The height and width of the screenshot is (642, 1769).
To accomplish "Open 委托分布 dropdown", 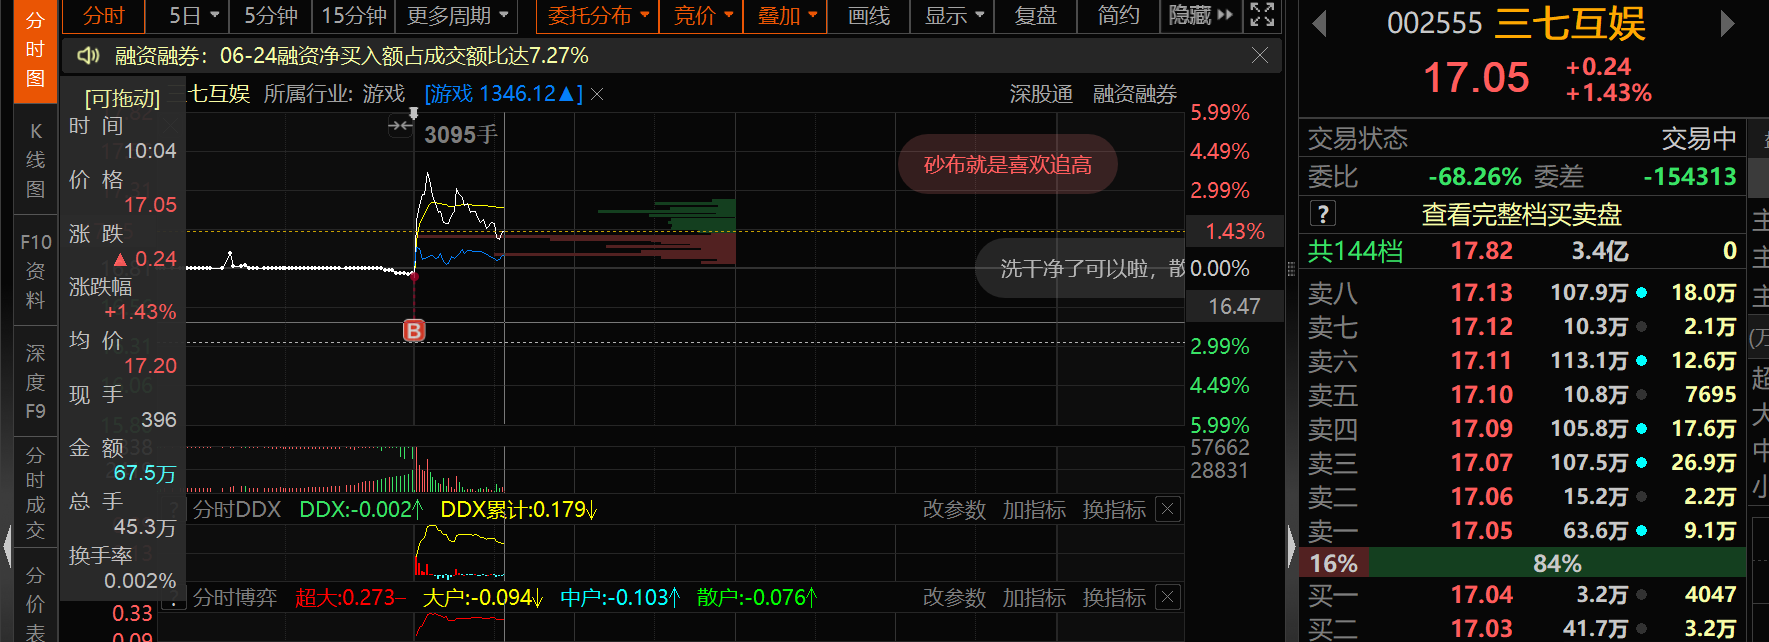I will point(598,16).
